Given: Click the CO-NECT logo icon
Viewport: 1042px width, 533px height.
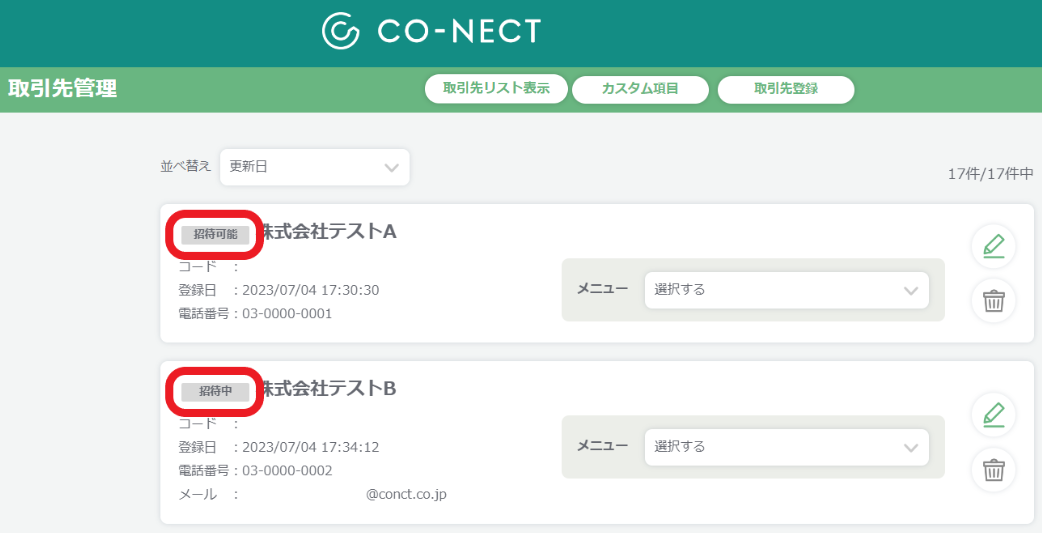Looking at the screenshot, I should 341,31.
